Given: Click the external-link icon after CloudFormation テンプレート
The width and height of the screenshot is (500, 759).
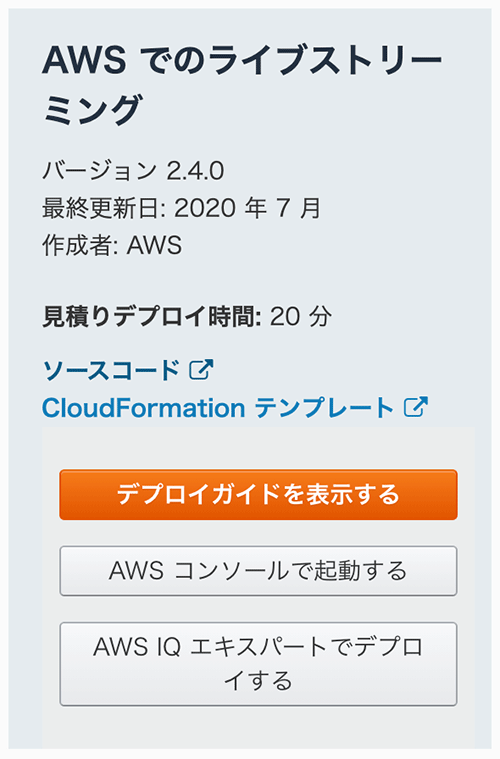Looking at the screenshot, I should (416, 407).
